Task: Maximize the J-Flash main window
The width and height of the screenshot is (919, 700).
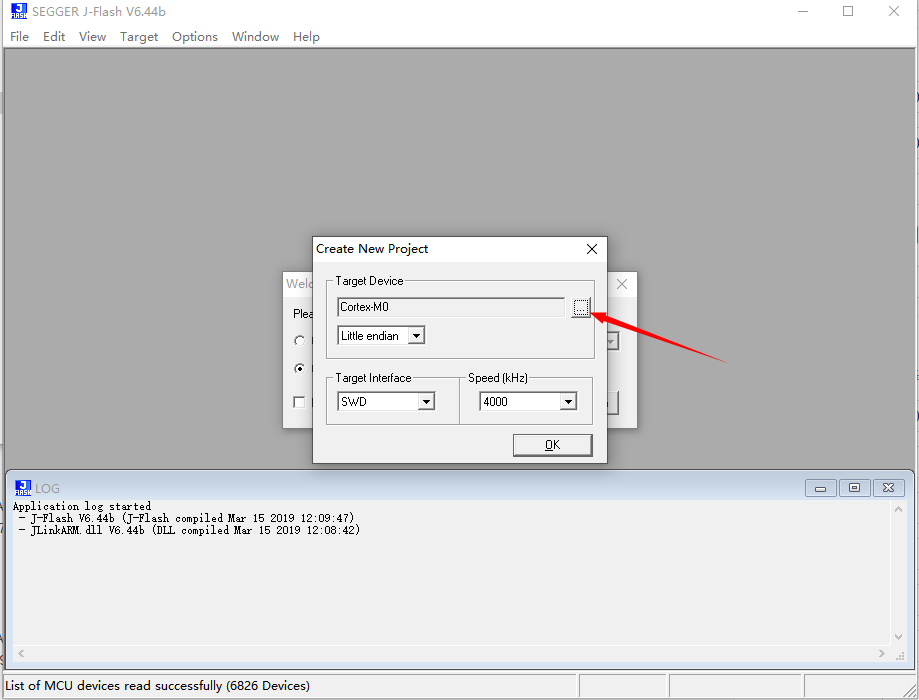Action: tap(848, 11)
